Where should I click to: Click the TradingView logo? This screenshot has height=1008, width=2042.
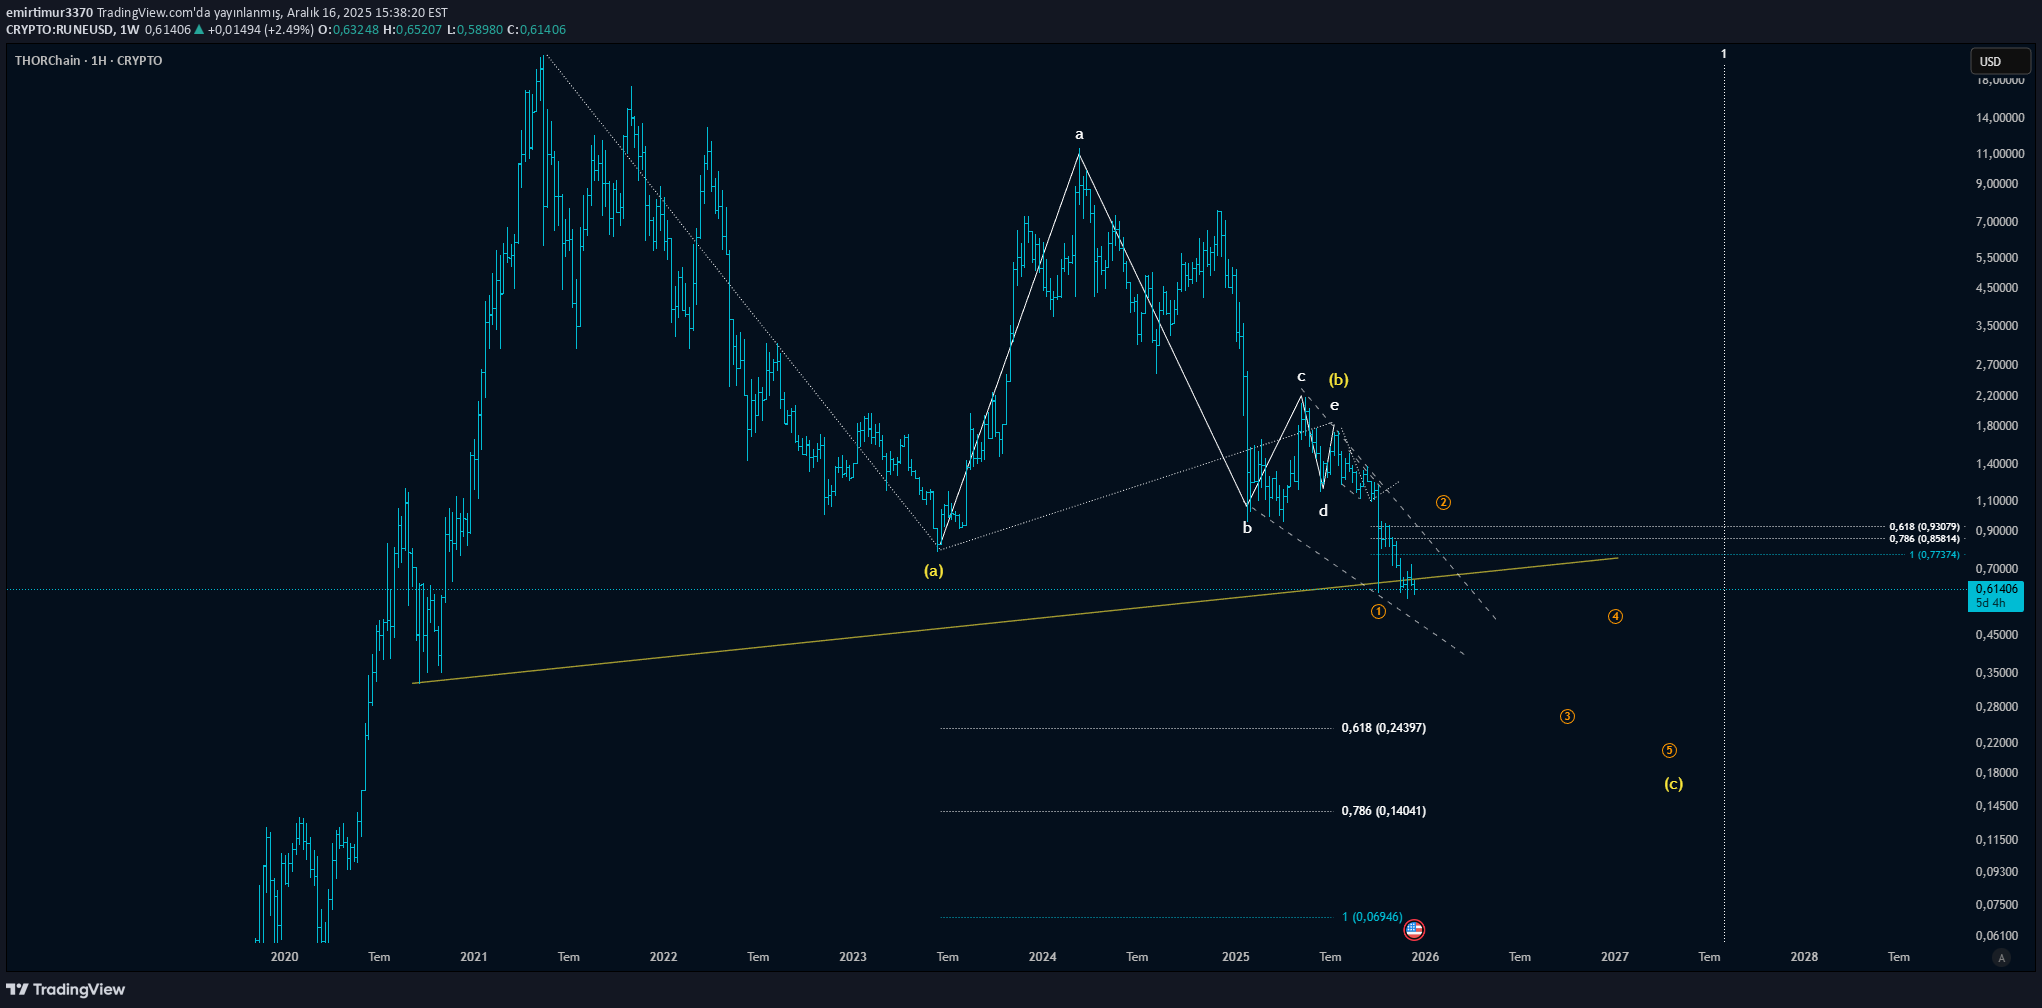click(66, 989)
